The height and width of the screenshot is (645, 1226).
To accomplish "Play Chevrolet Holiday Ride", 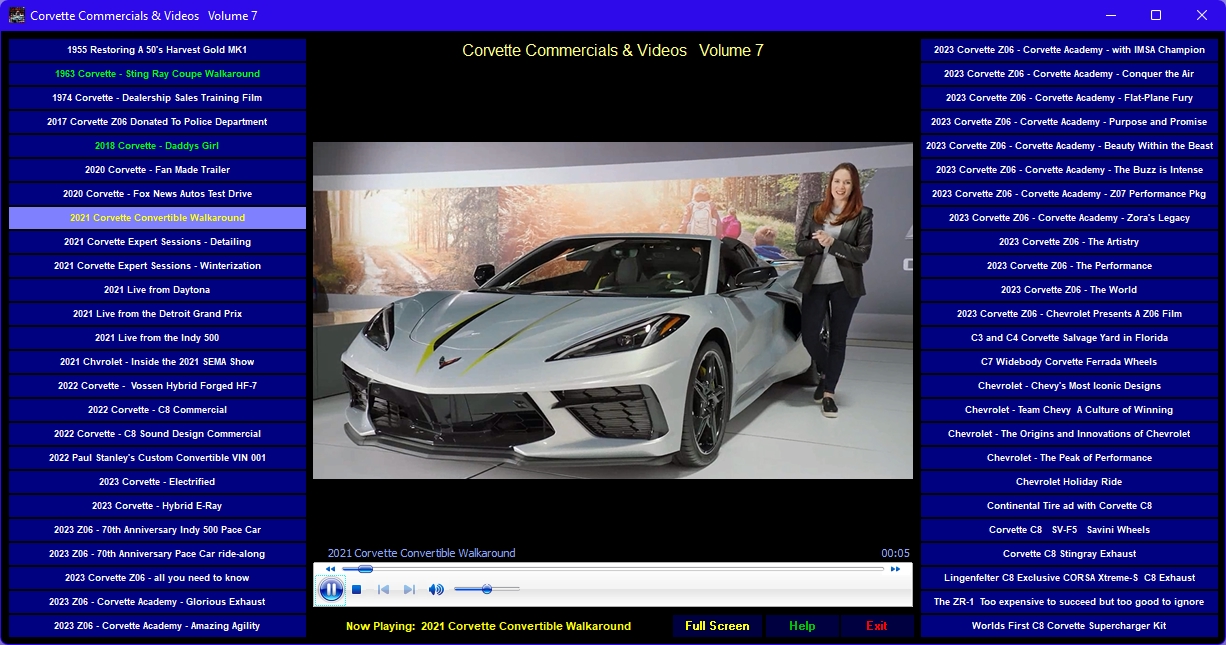I will point(1069,482).
